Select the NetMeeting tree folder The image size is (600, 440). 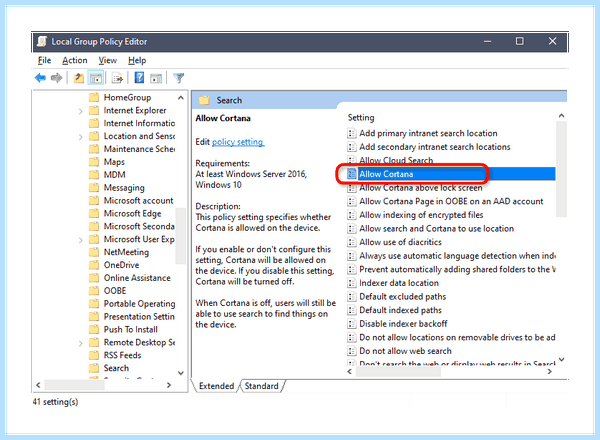point(126,252)
